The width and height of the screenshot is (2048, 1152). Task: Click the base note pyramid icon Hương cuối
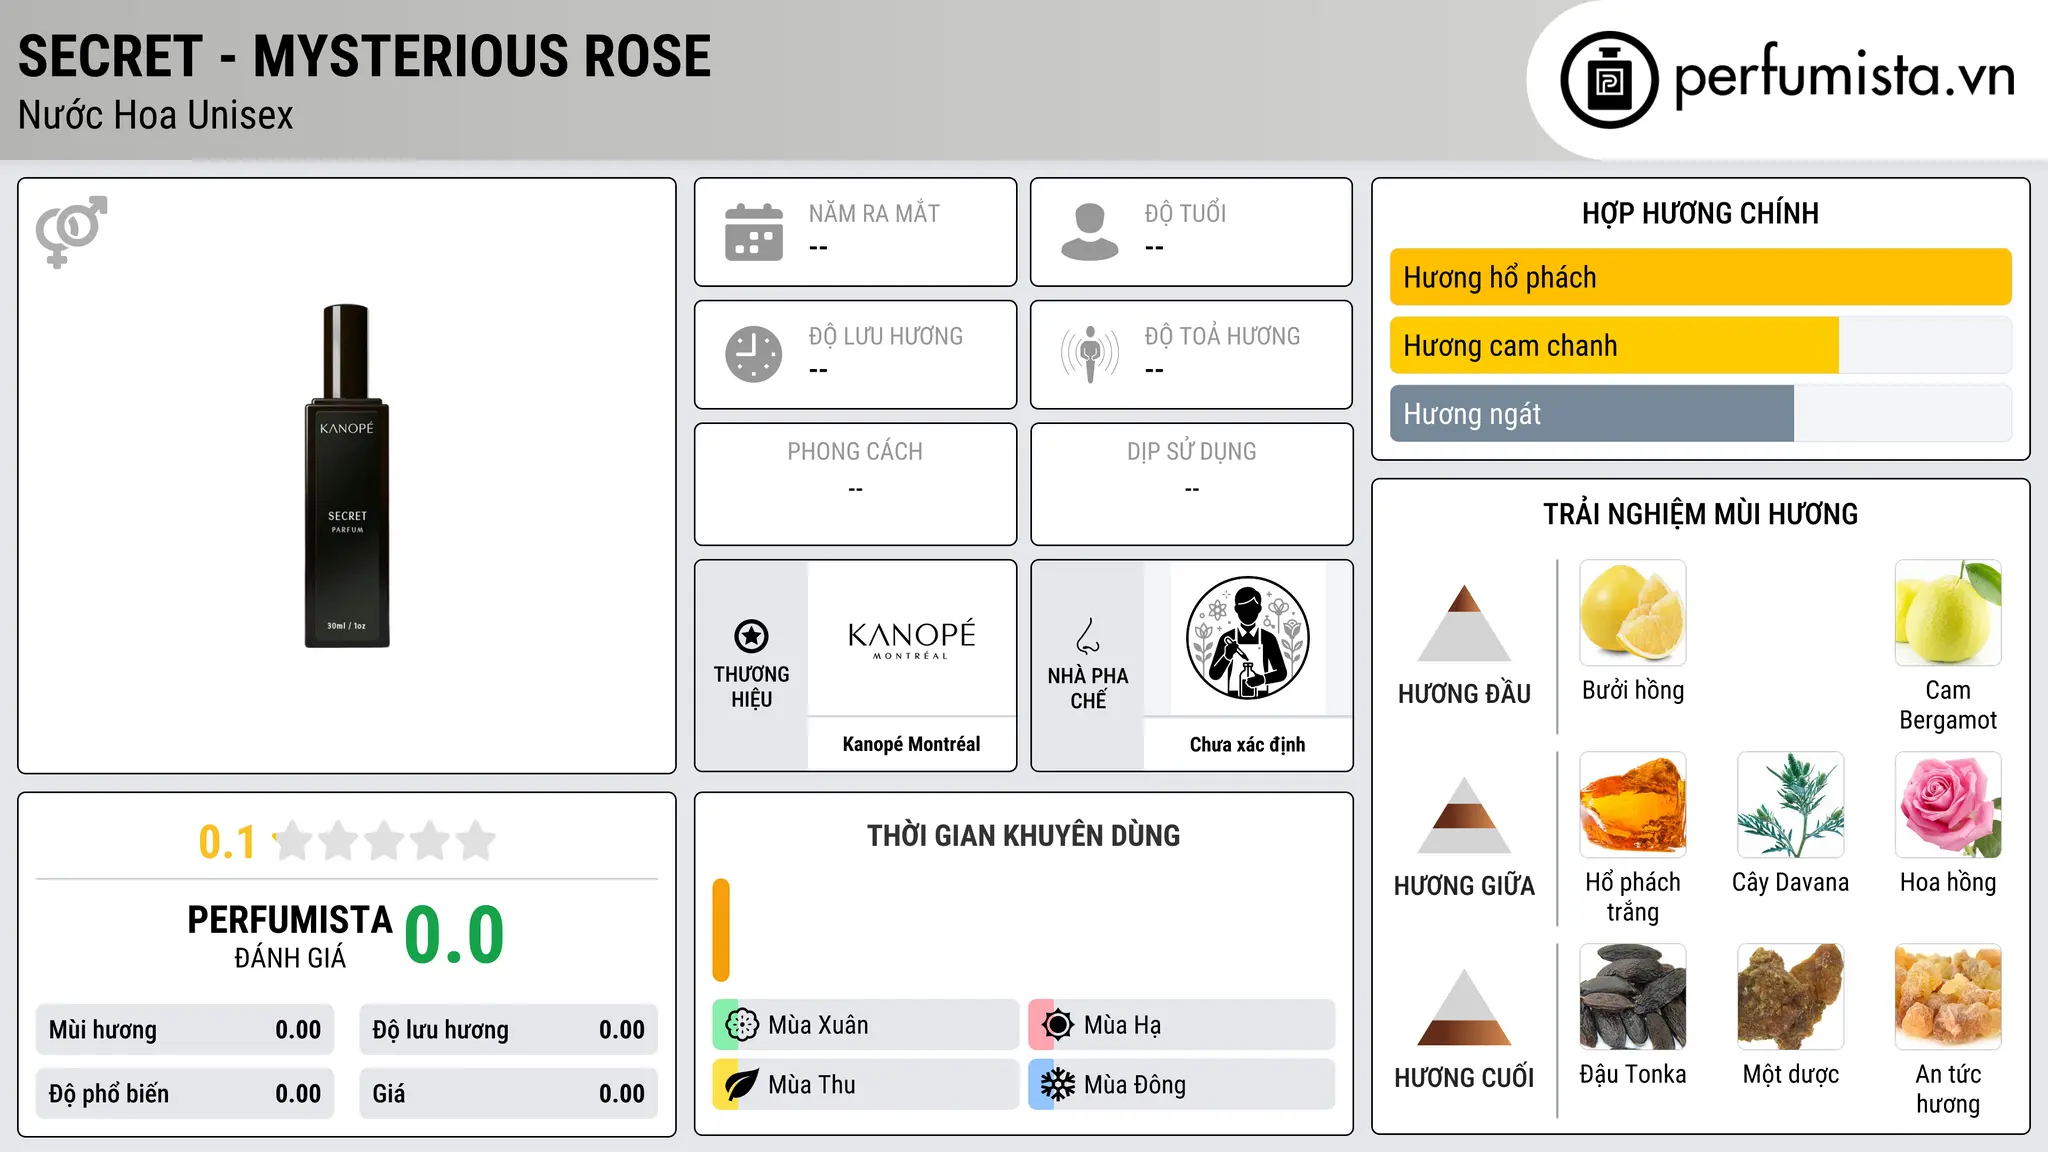[x=1464, y=1007]
